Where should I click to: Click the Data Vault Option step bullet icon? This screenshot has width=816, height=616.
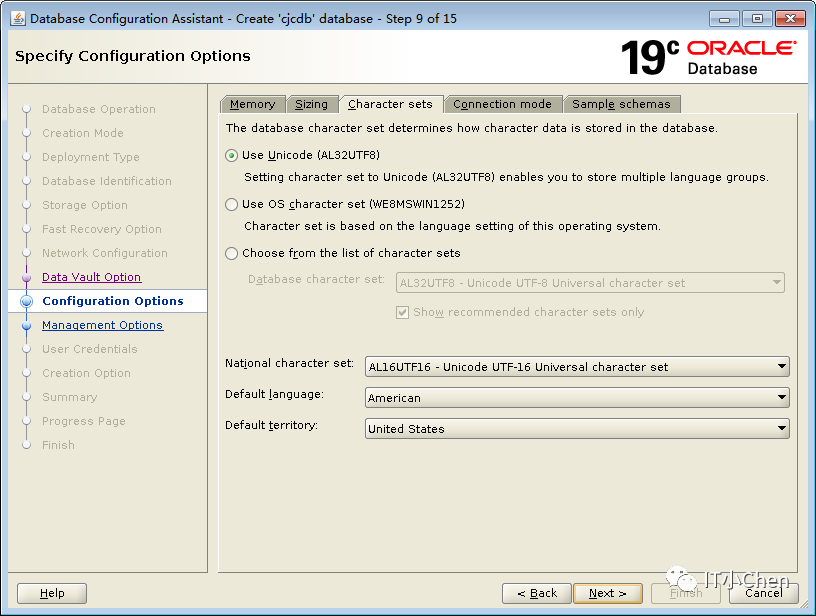[x=27, y=278]
